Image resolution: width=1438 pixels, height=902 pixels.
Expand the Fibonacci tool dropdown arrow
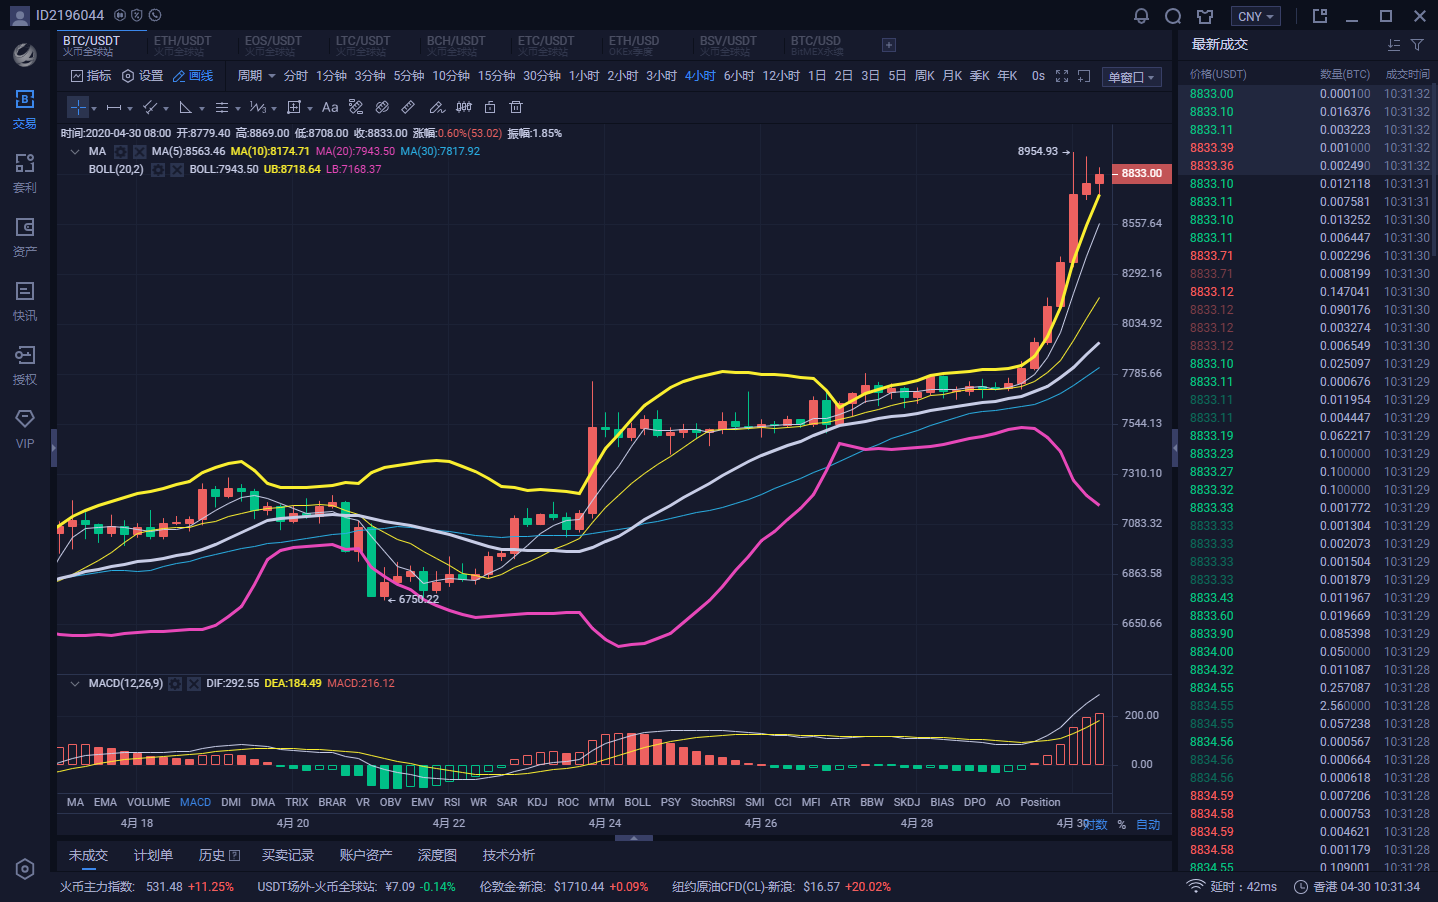point(238,108)
